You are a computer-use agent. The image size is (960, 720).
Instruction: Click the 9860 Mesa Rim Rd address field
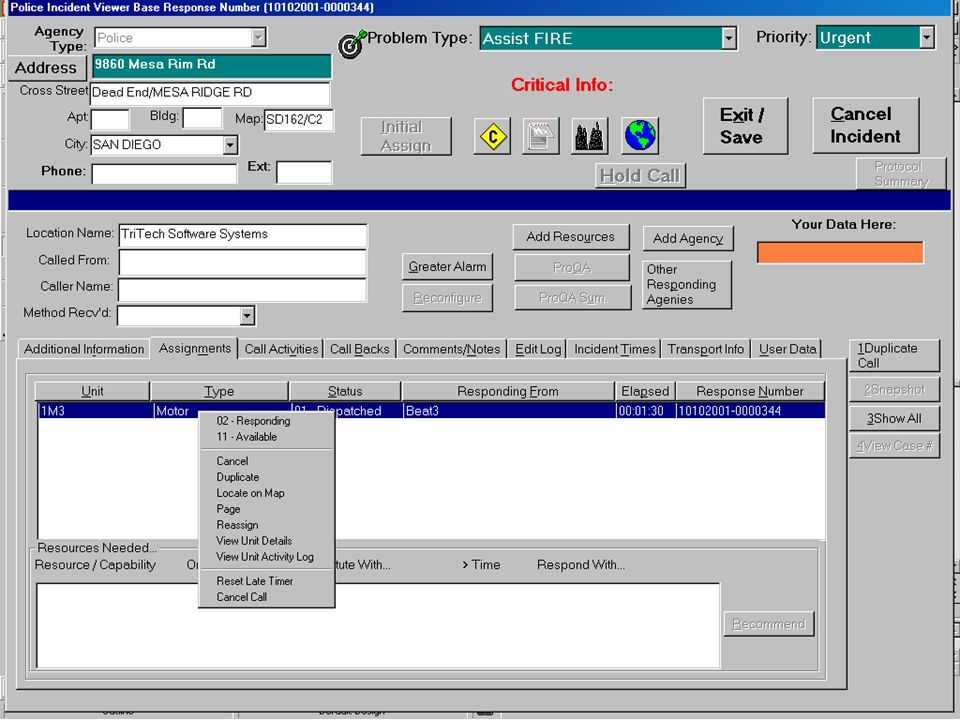pyautogui.click(x=212, y=66)
